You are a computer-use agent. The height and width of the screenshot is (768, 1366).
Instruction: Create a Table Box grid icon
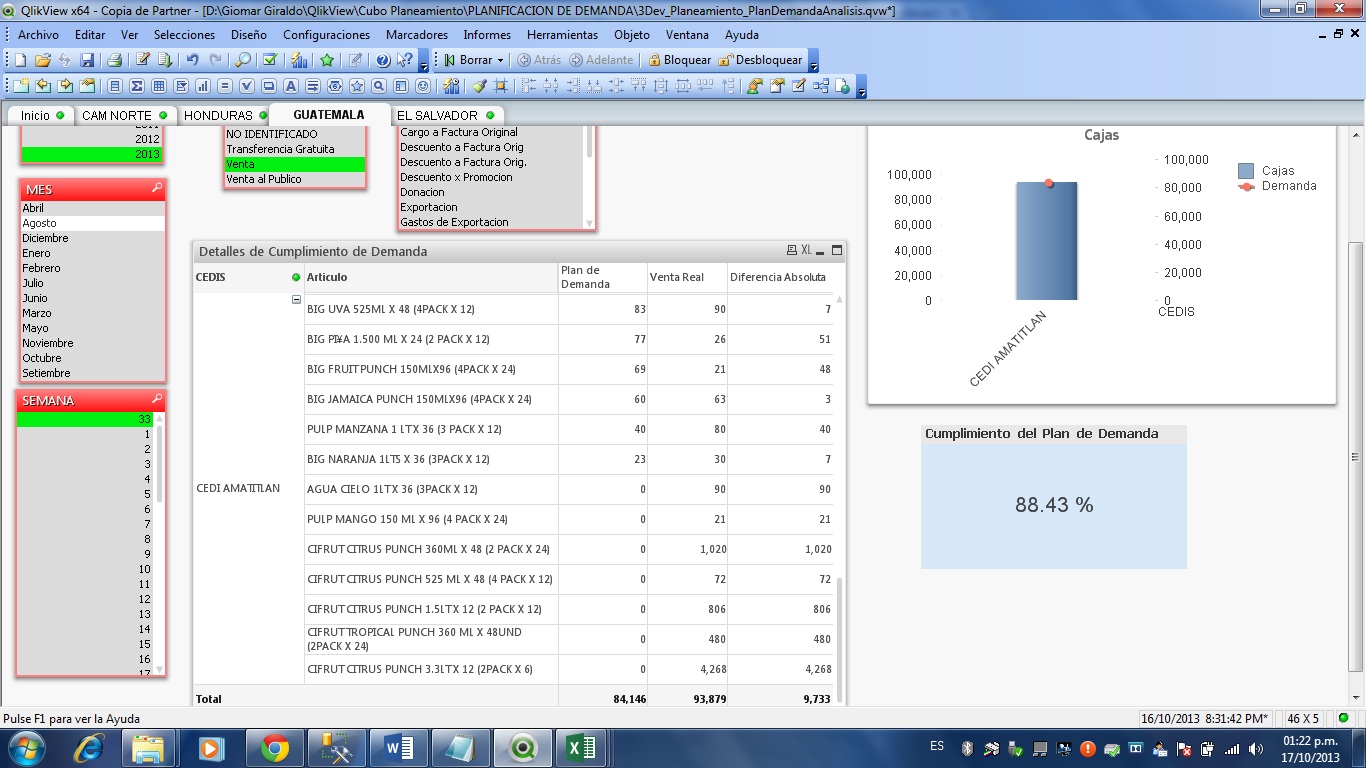pos(158,86)
